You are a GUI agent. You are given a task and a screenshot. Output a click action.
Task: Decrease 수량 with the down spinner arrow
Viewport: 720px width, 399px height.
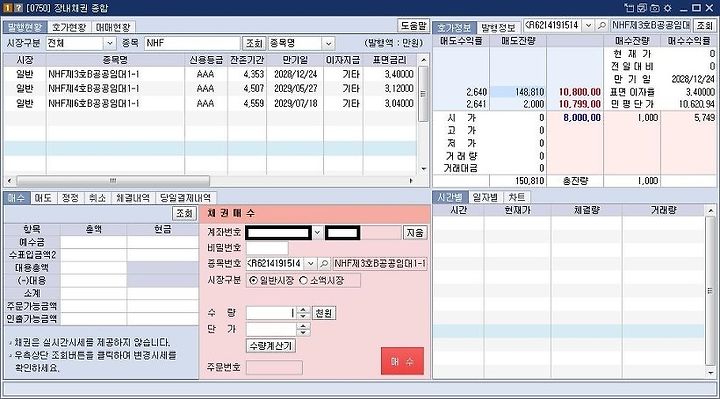coord(303,316)
